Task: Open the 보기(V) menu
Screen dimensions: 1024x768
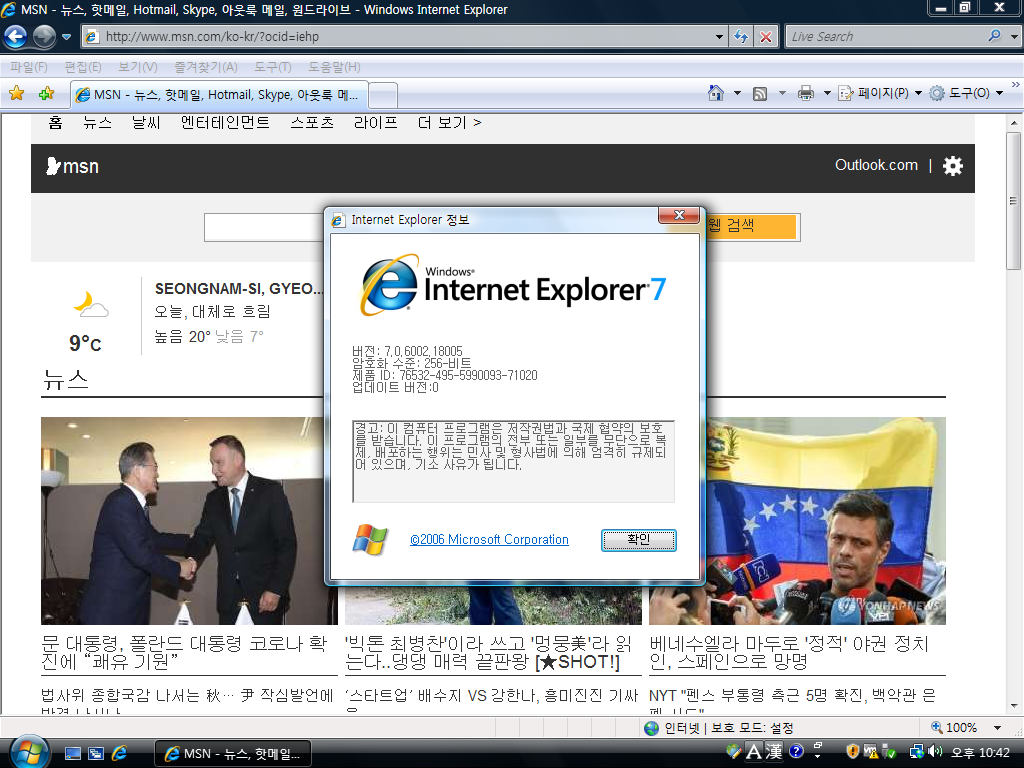Action: pos(138,67)
